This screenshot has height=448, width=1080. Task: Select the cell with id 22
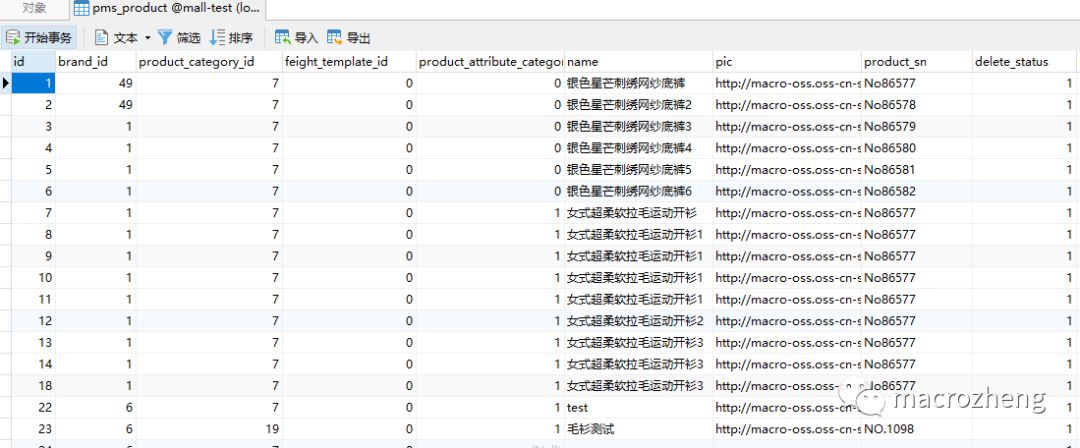34,407
